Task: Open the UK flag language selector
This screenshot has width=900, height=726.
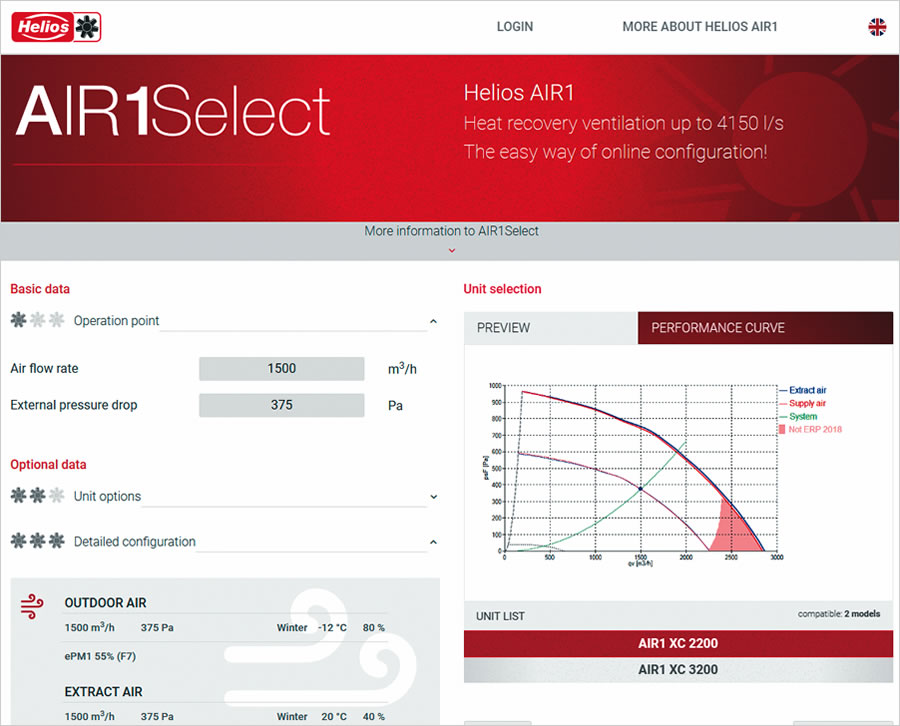Action: click(x=876, y=27)
